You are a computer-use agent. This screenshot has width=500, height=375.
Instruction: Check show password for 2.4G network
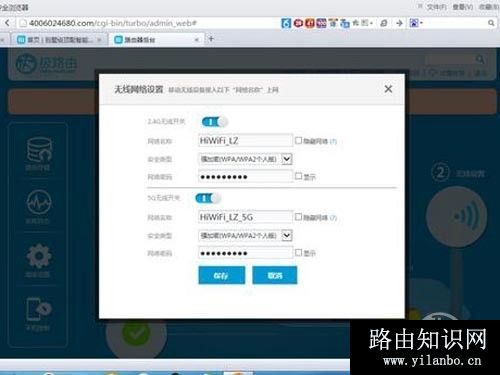tap(298, 176)
